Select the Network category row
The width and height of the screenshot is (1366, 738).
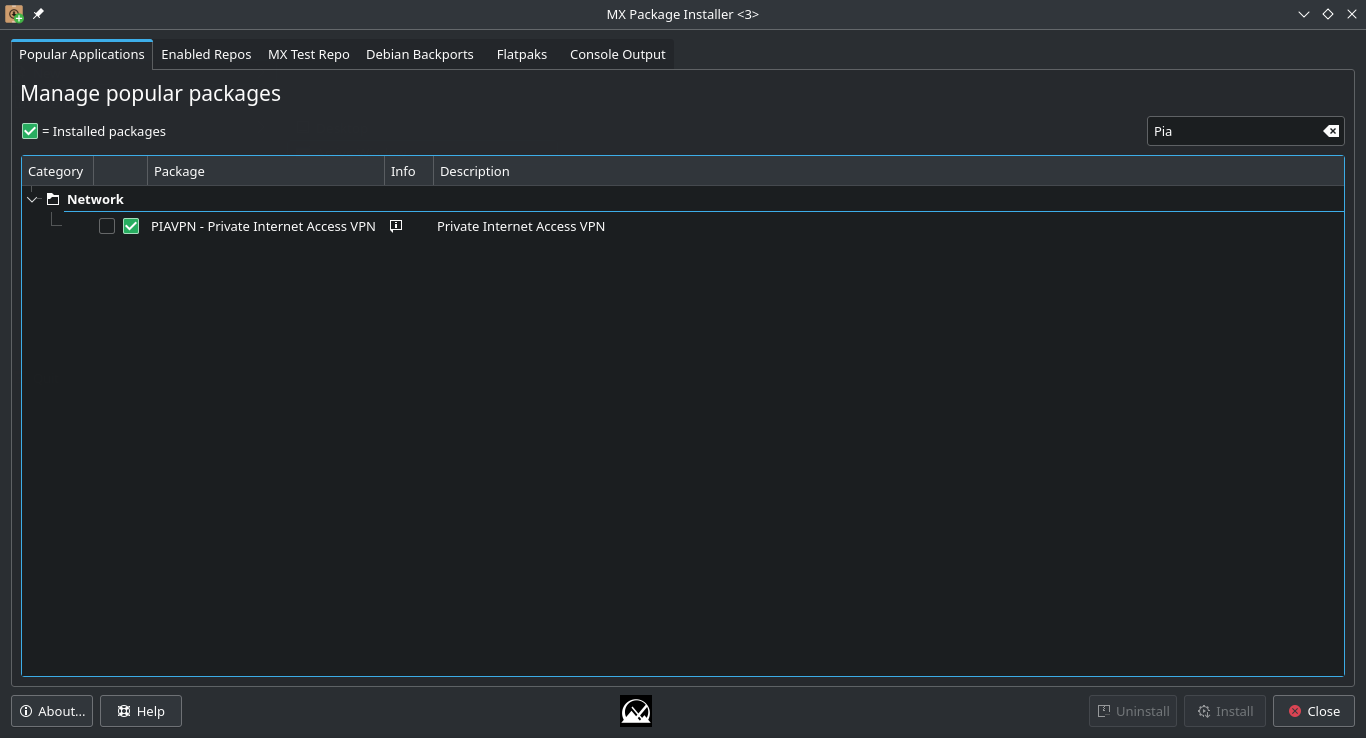click(x=683, y=199)
